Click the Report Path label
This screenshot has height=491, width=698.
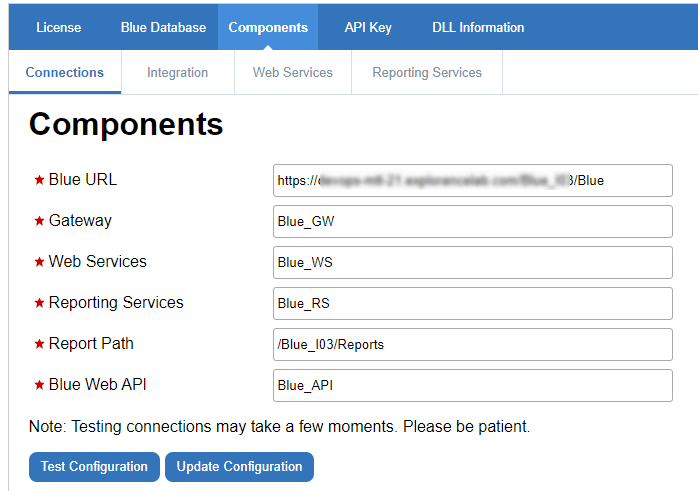[x=91, y=343]
